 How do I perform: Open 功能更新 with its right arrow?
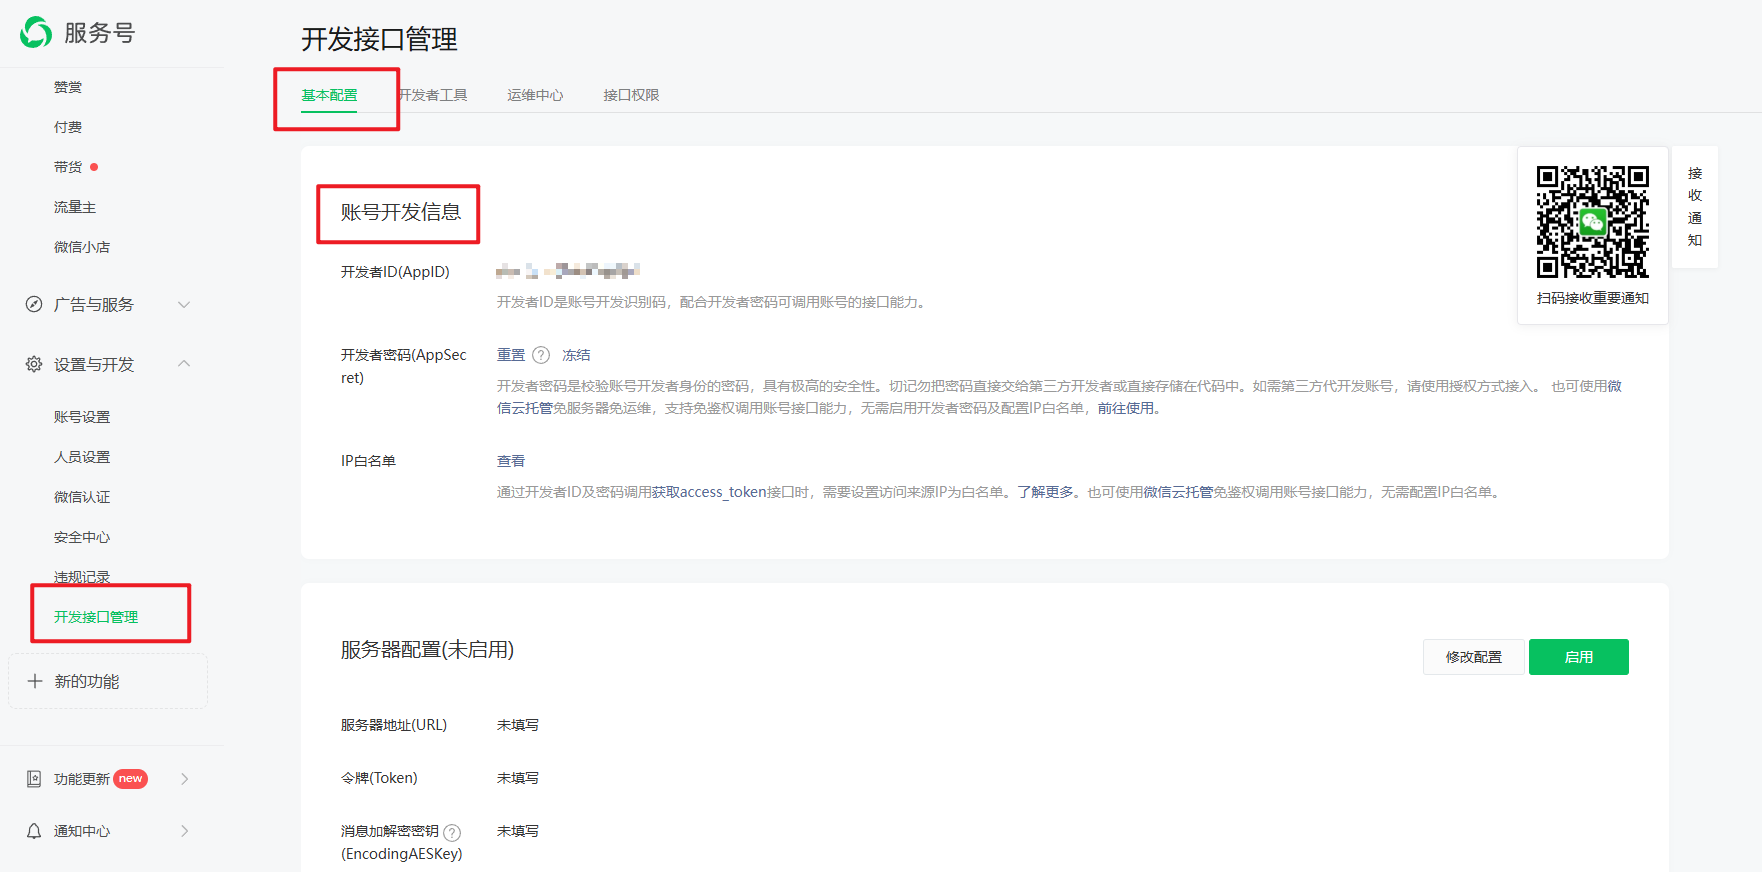point(185,779)
